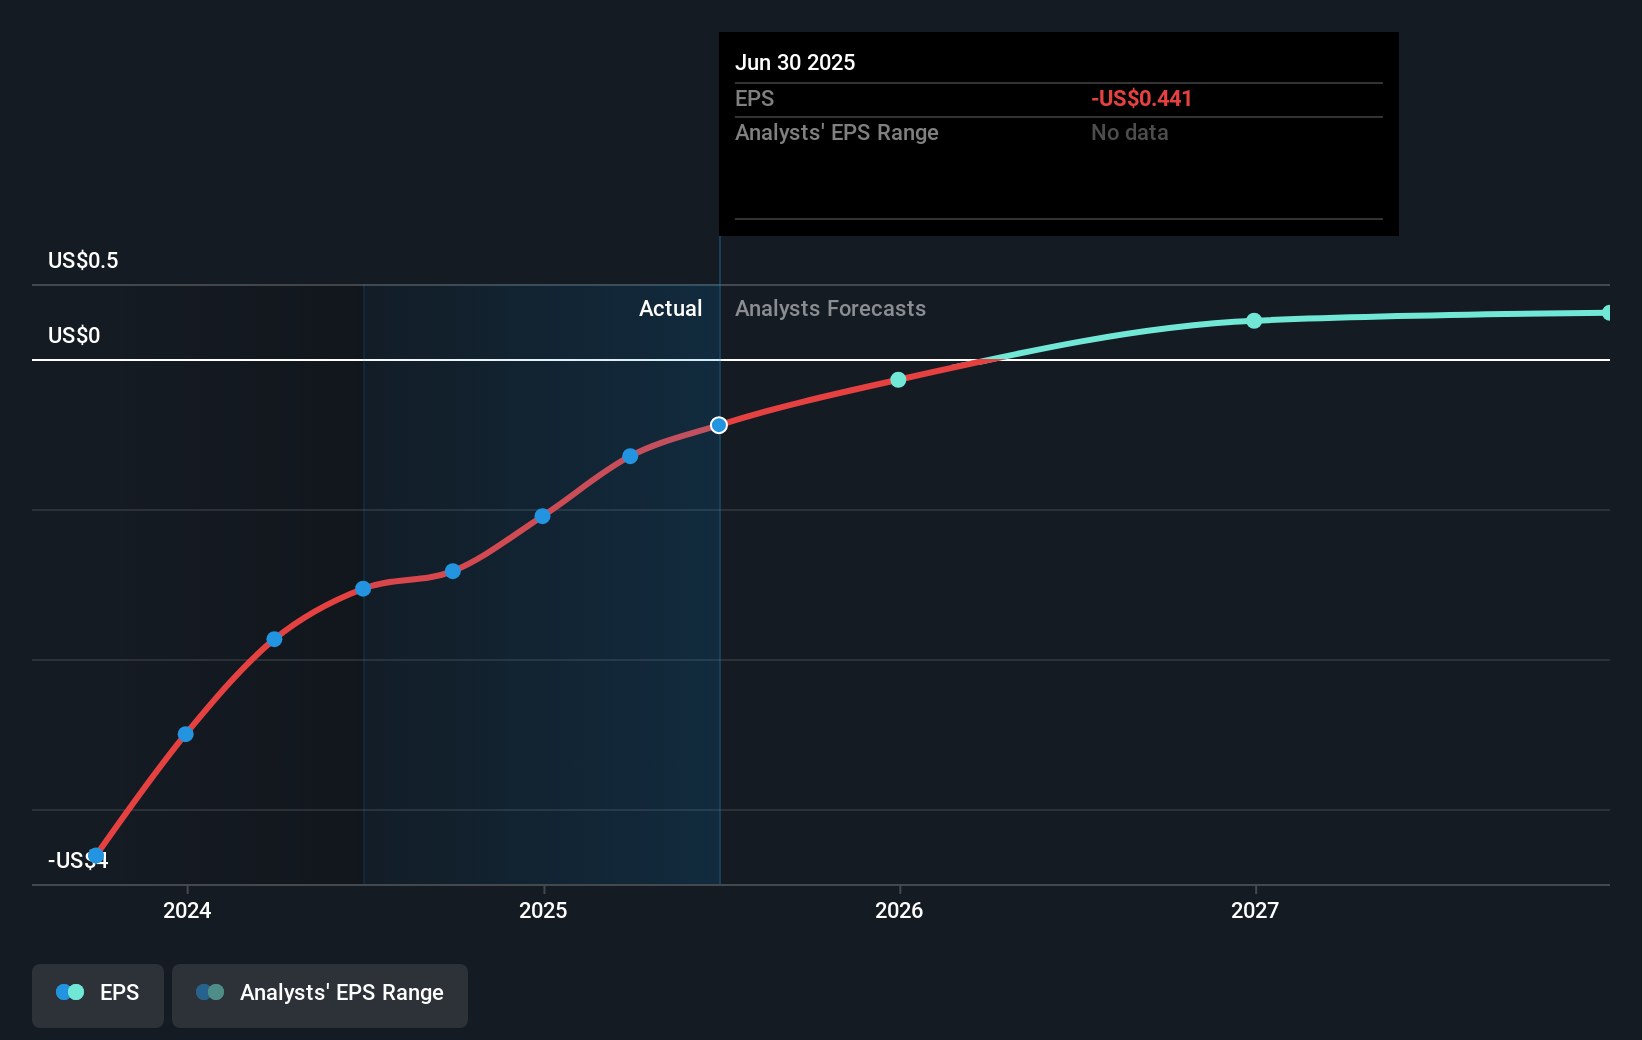Switch to the Analysts Forecasts section
1642x1040 pixels.
coord(830,308)
